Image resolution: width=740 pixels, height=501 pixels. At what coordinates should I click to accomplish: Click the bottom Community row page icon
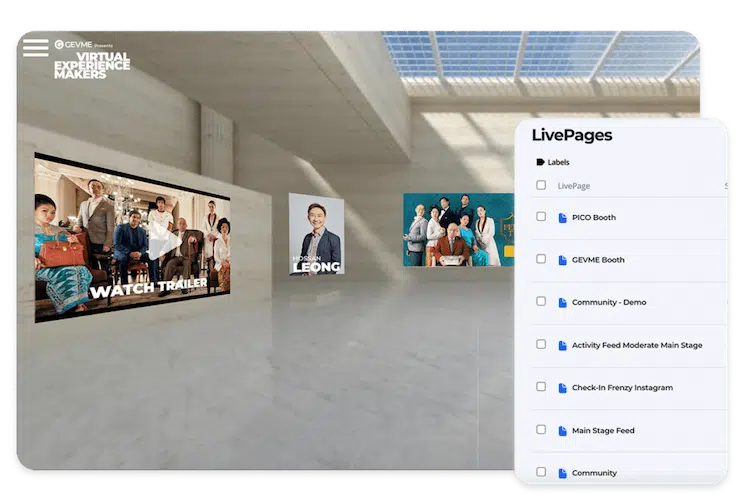562,473
